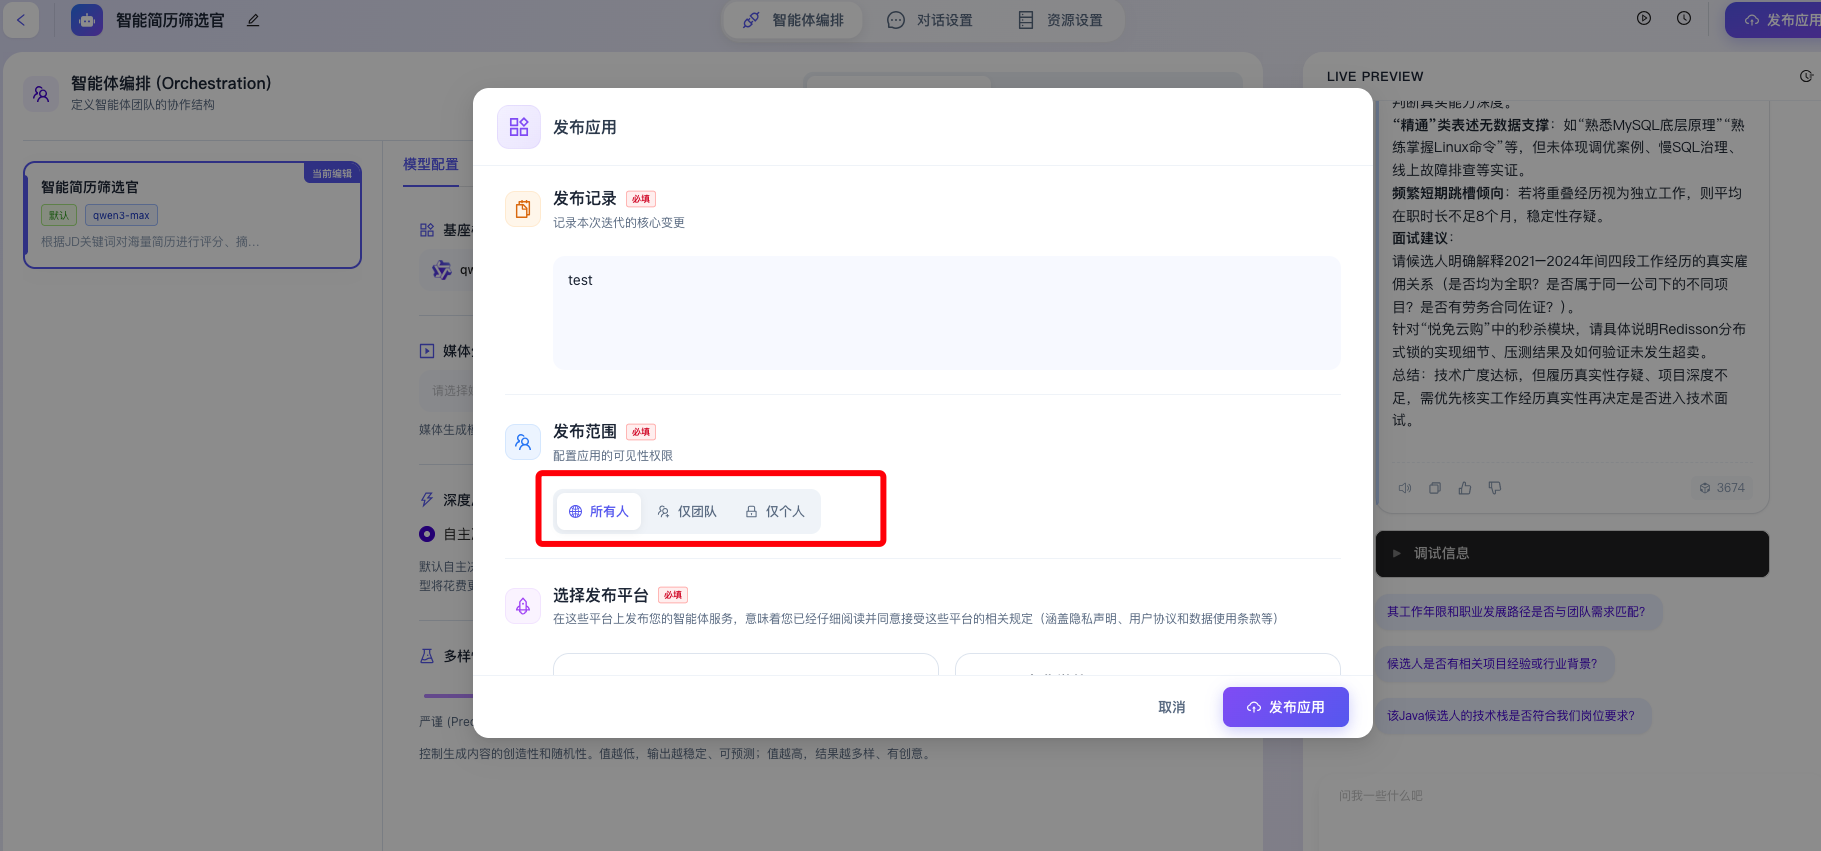This screenshot has width=1821, height=851.
Task: Confirm with the 发布应用 button in the dialog
Action: (1285, 707)
